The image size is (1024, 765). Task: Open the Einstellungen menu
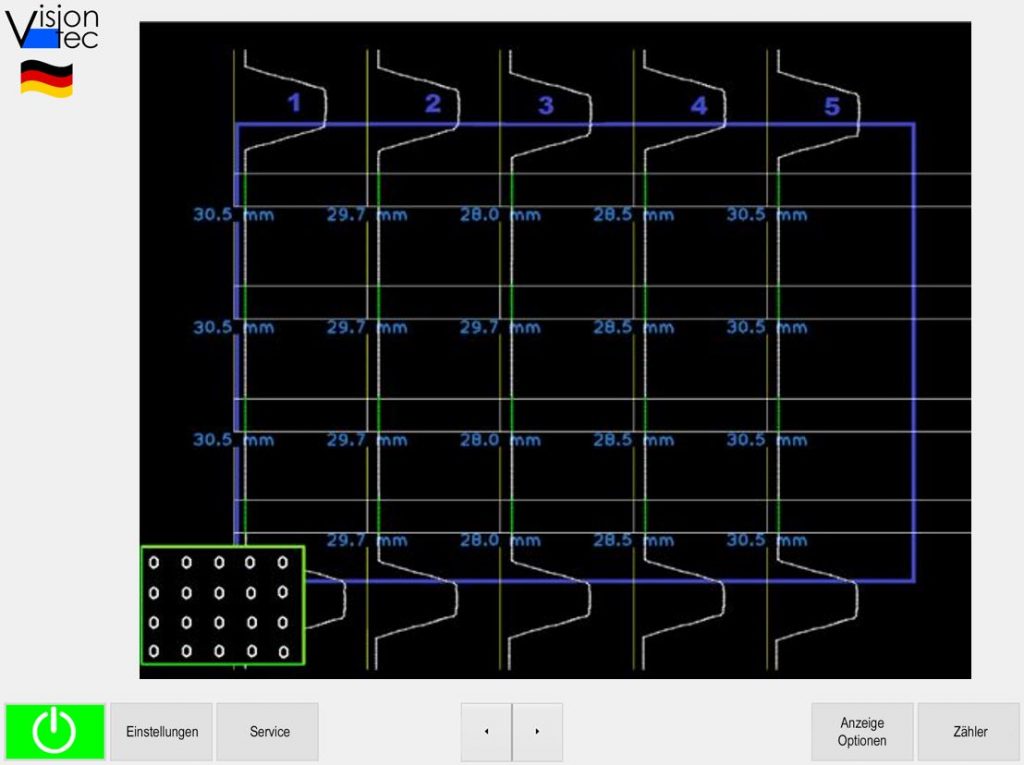[x=162, y=732]
